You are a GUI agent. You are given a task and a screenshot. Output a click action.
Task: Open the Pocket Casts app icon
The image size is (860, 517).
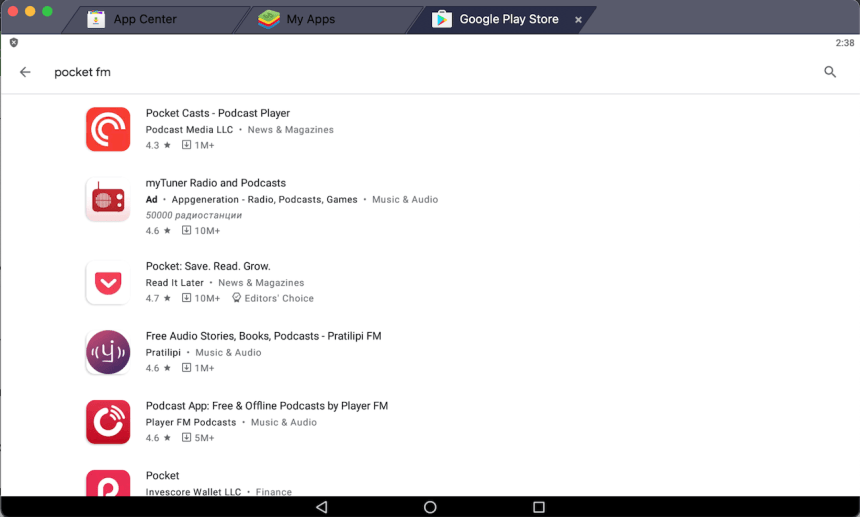coord(108,129)
